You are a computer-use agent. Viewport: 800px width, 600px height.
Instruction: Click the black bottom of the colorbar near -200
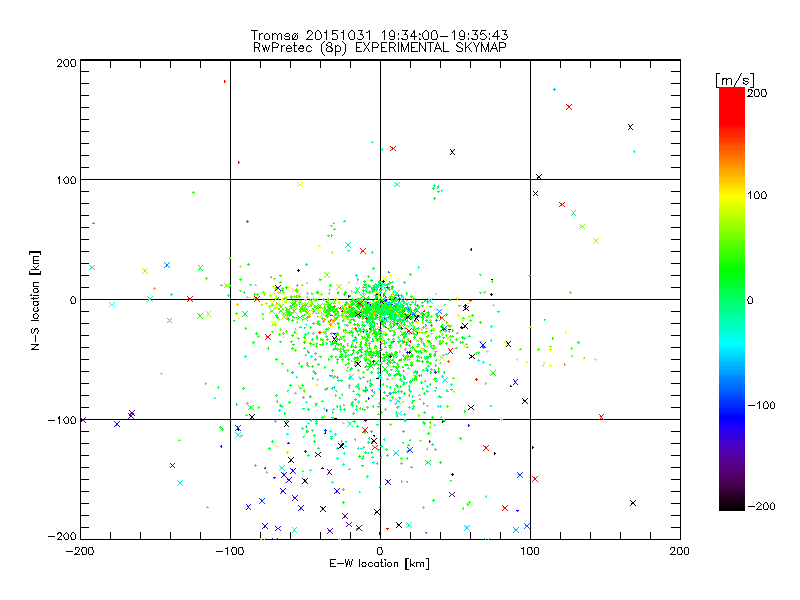pyautogui.click(x=732, y=505)
